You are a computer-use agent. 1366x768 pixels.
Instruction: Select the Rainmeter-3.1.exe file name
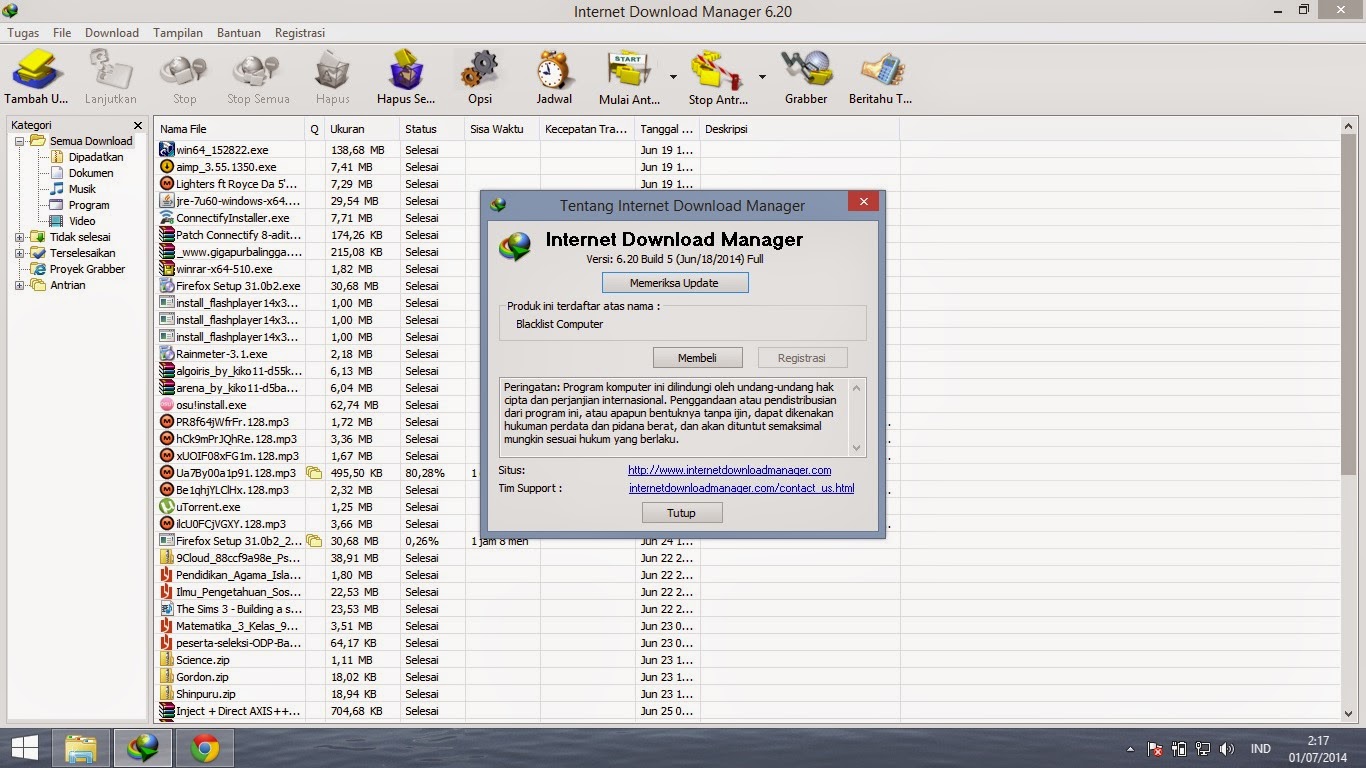pyautogui.click(x=222, y=354)
